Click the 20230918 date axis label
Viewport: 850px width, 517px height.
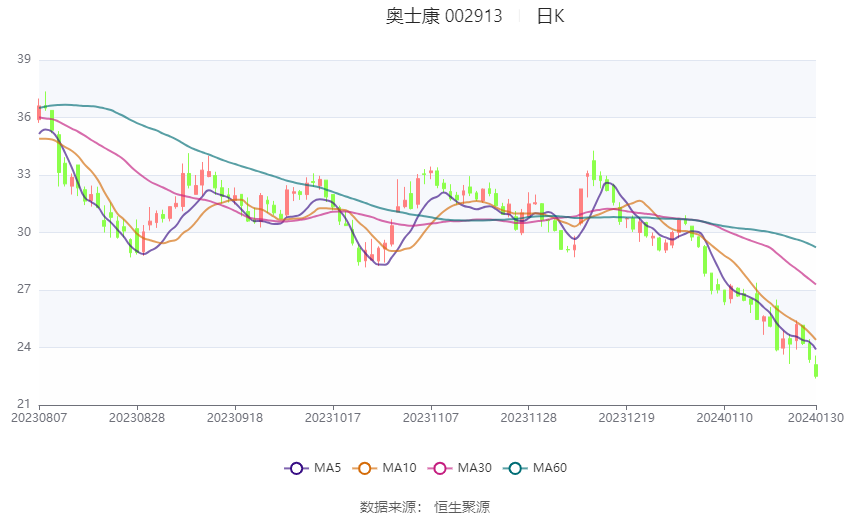coord(235,418)
